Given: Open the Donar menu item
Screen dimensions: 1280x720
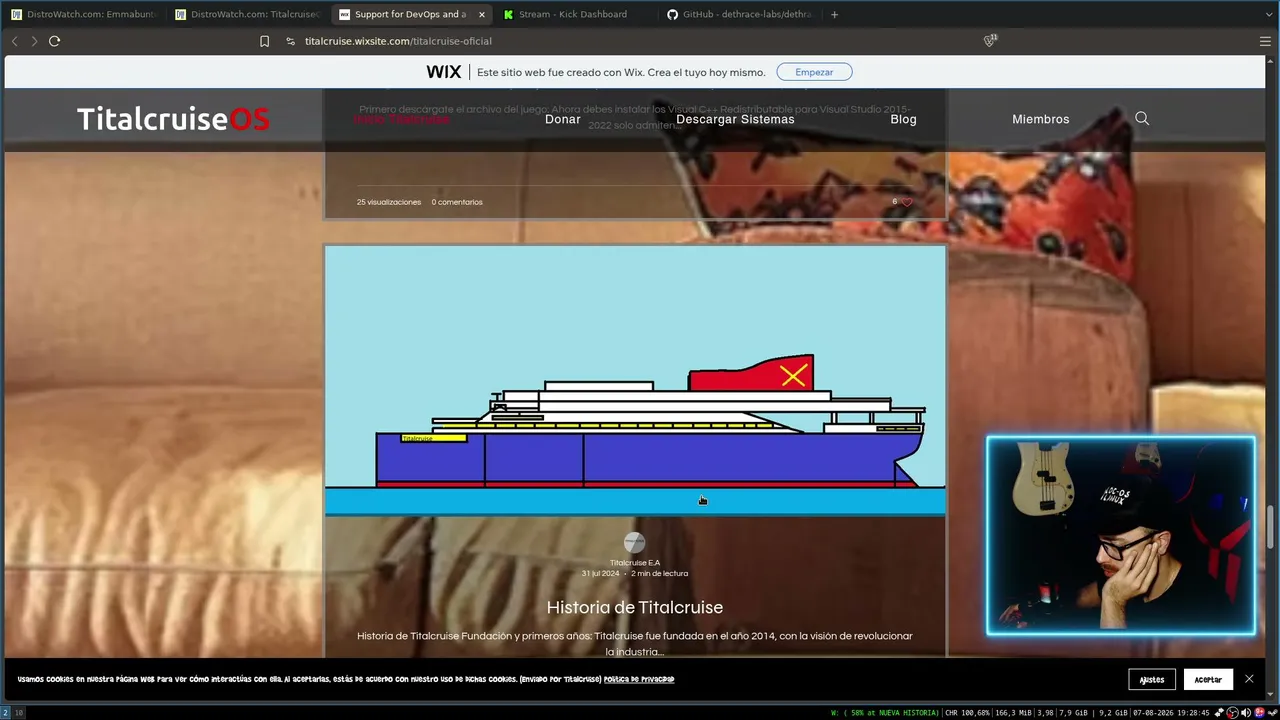Looking at the screenshot, I should [x=563, y=119].
